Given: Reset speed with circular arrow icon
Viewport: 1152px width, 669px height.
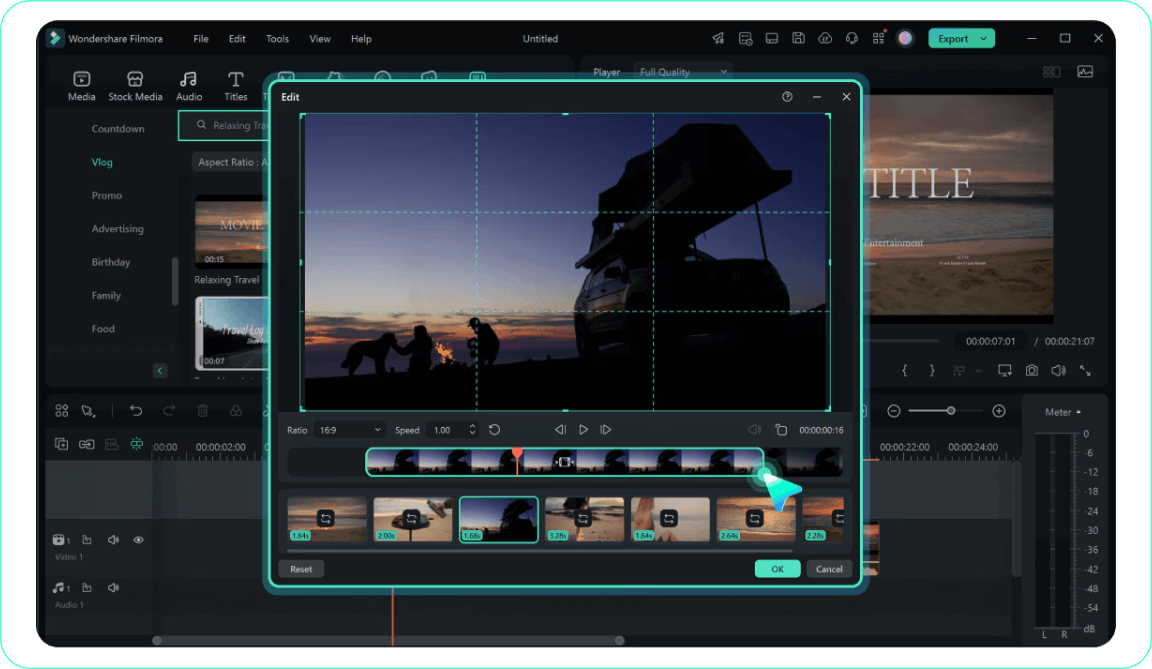Looking at the screenshot, I should (x=494, y=430).
